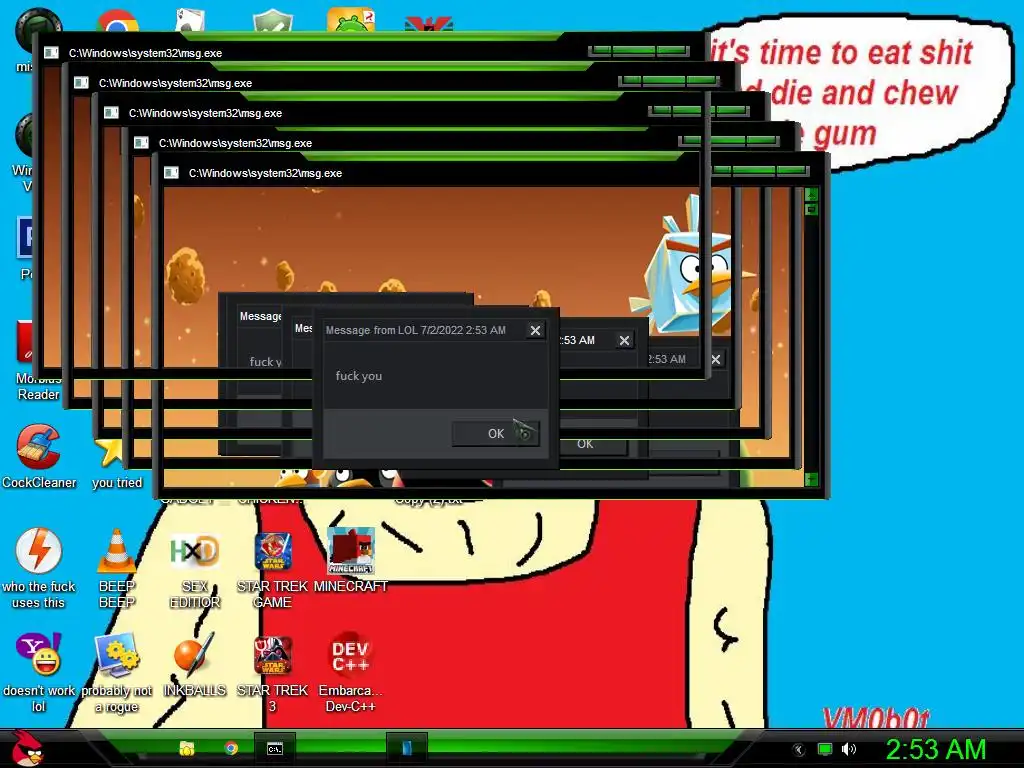Launch the STAR TREK 3 icon

[272, 673]
